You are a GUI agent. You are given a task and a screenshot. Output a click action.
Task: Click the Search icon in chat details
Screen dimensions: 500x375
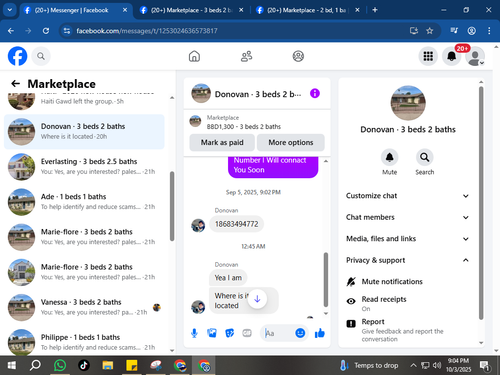(425, 157)
